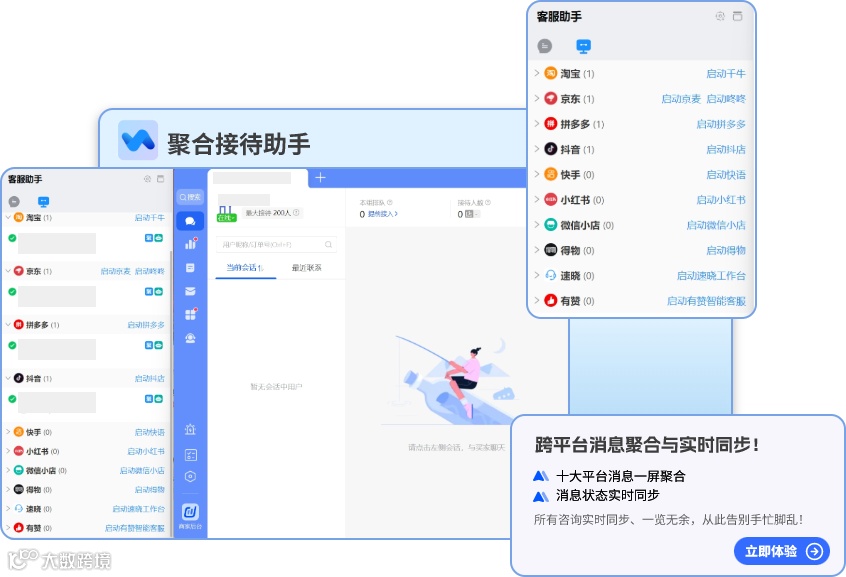Open document notes icon in blue sidebar
The image size is (846, 577).
pyautogui.click(x=190, y=268)
